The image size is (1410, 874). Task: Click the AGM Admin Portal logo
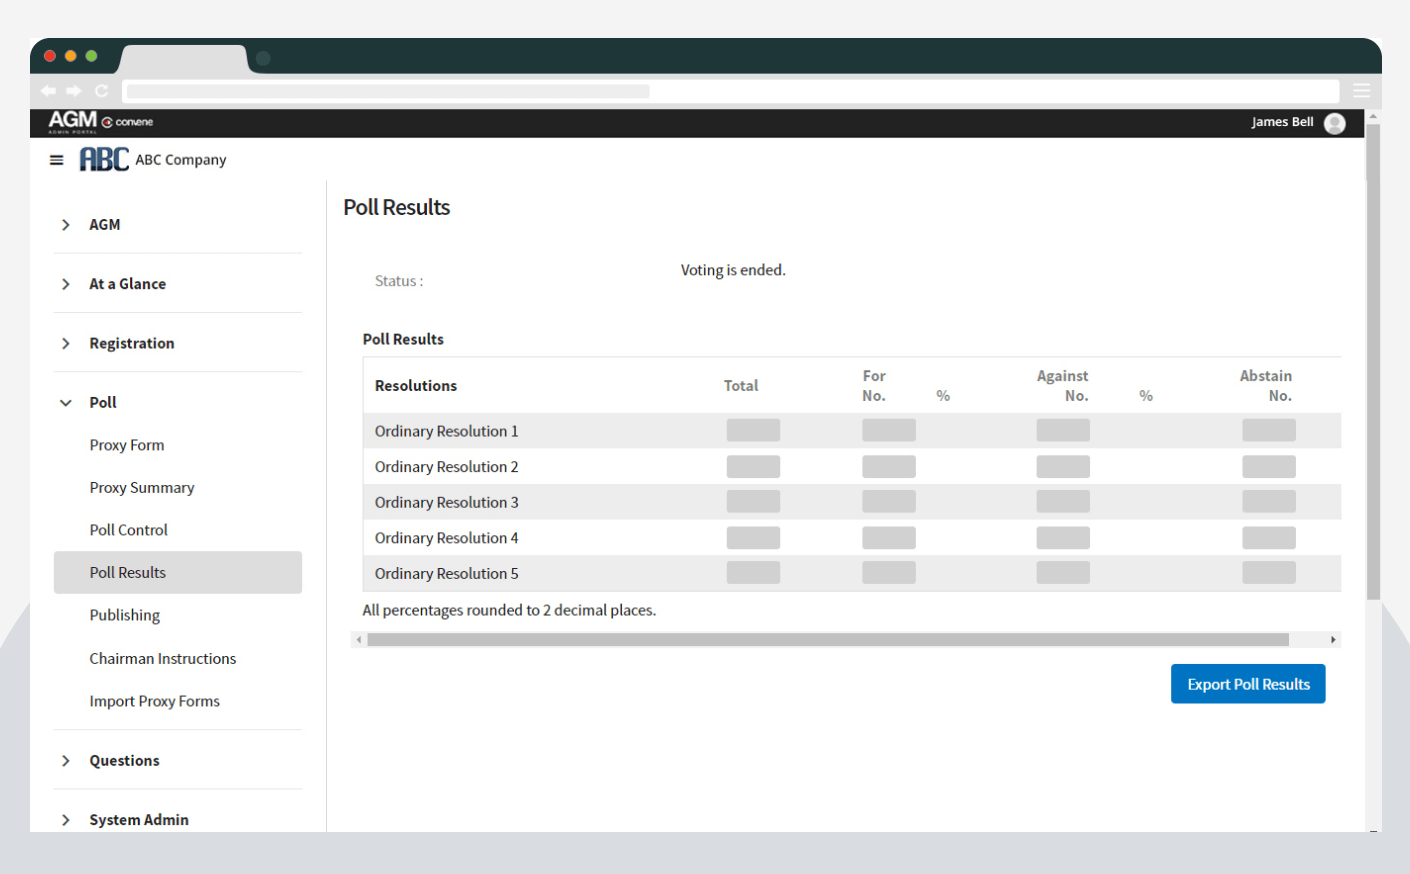(x=68, y=121)
